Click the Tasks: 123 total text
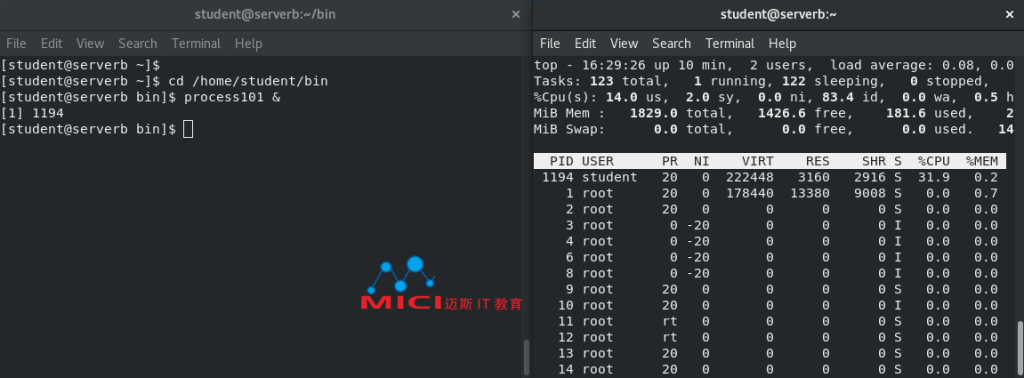 pyautogui.click(x=601, y=81)
